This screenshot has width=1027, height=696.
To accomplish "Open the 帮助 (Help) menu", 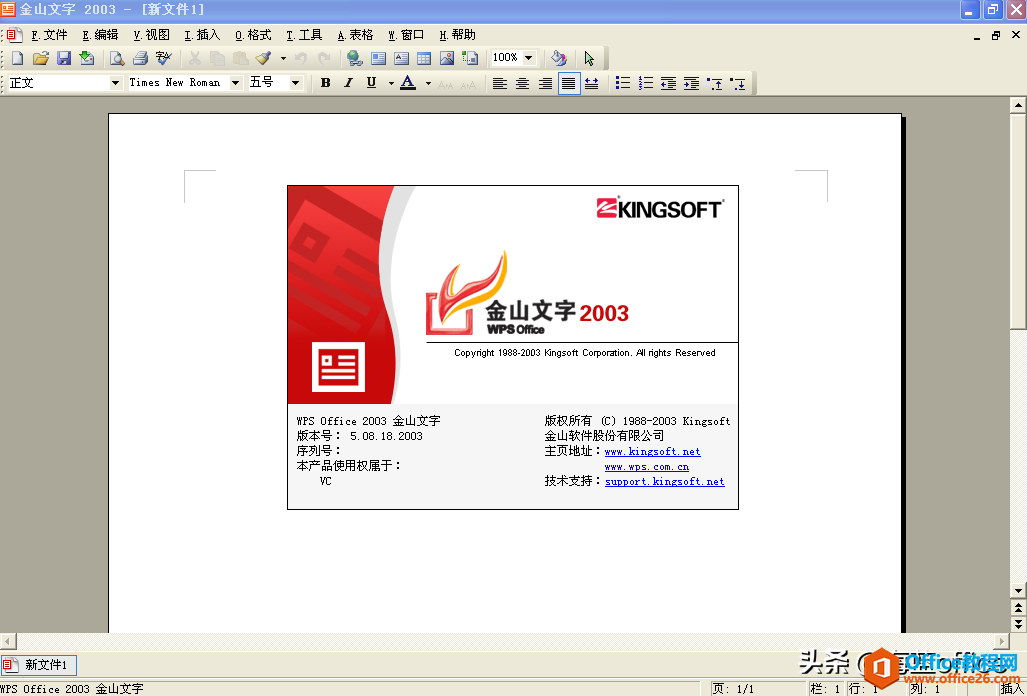I will click(x=457, y=35).
